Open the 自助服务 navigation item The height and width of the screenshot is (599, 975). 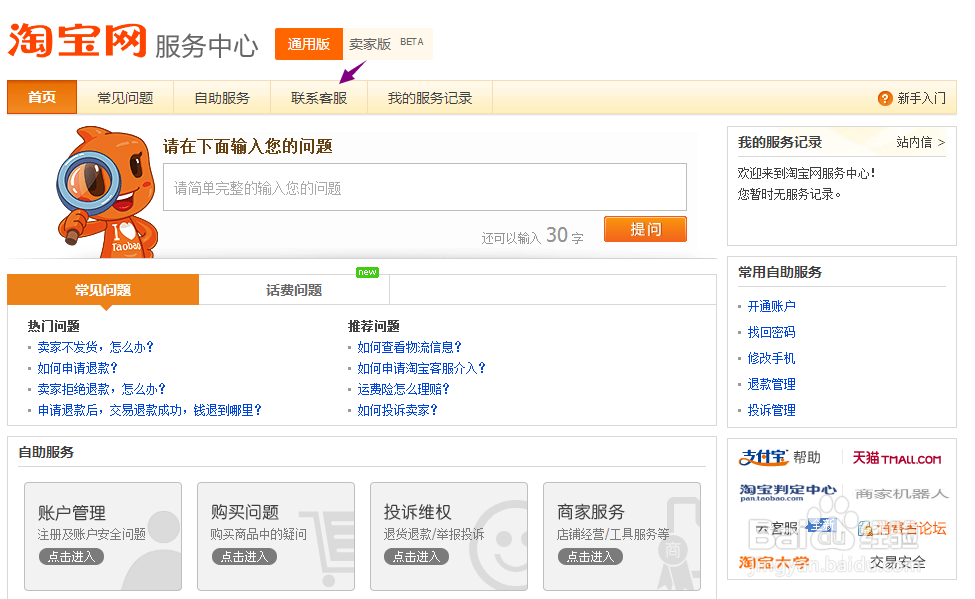[222, 98]
